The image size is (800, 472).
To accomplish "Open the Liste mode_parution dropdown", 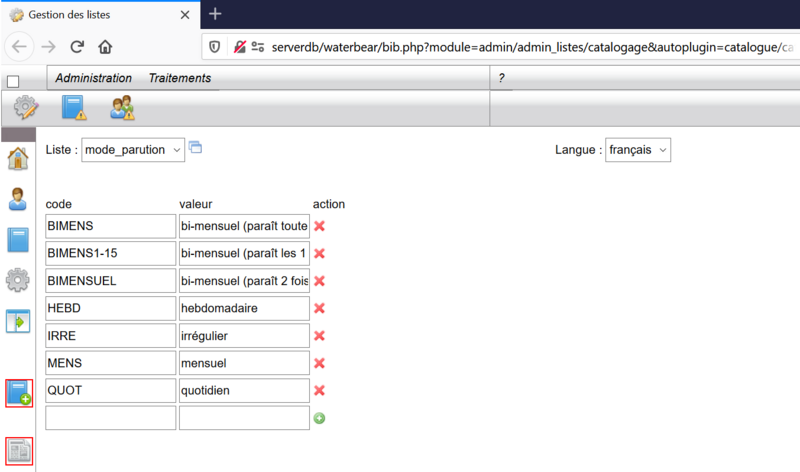I will coord(133,150).
